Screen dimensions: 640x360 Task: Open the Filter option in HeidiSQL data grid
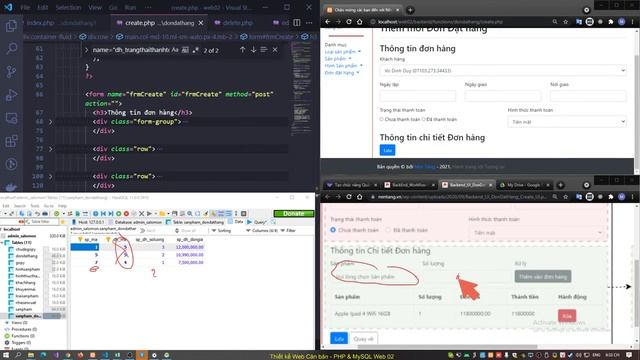click(x=288, y=231)
